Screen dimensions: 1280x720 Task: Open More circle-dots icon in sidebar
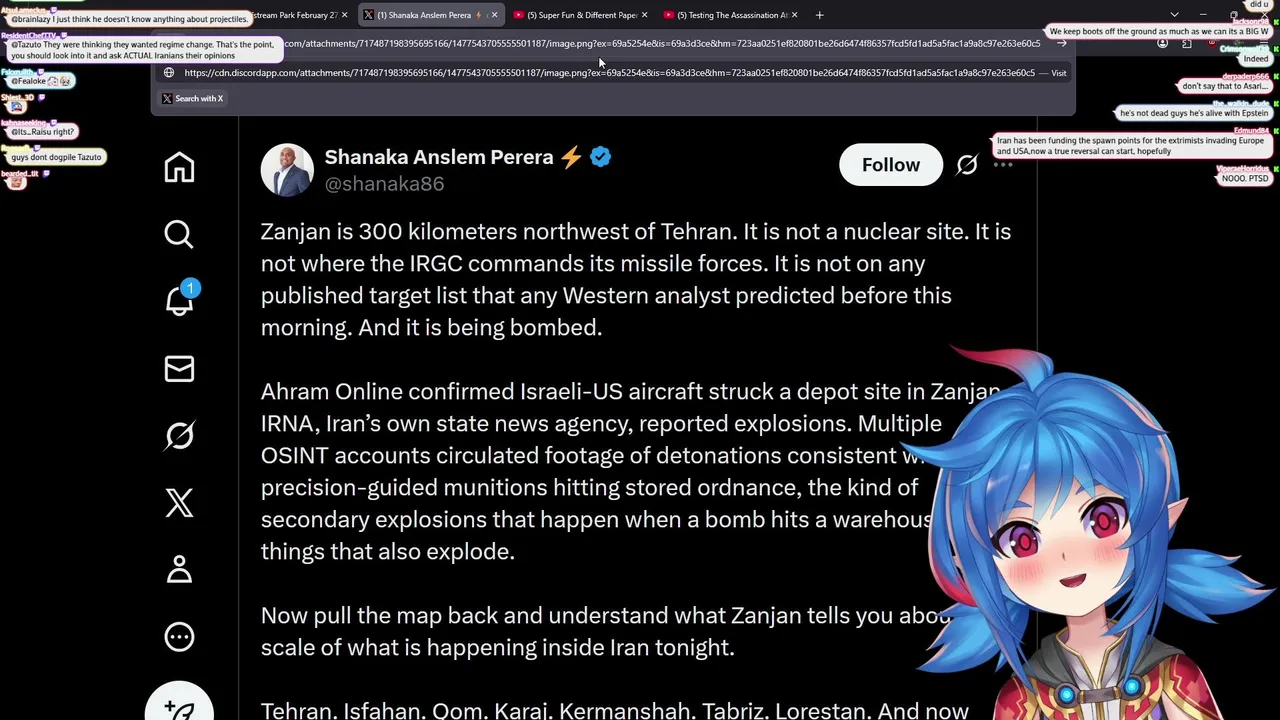pyautogui.click(x=179, y=637)
